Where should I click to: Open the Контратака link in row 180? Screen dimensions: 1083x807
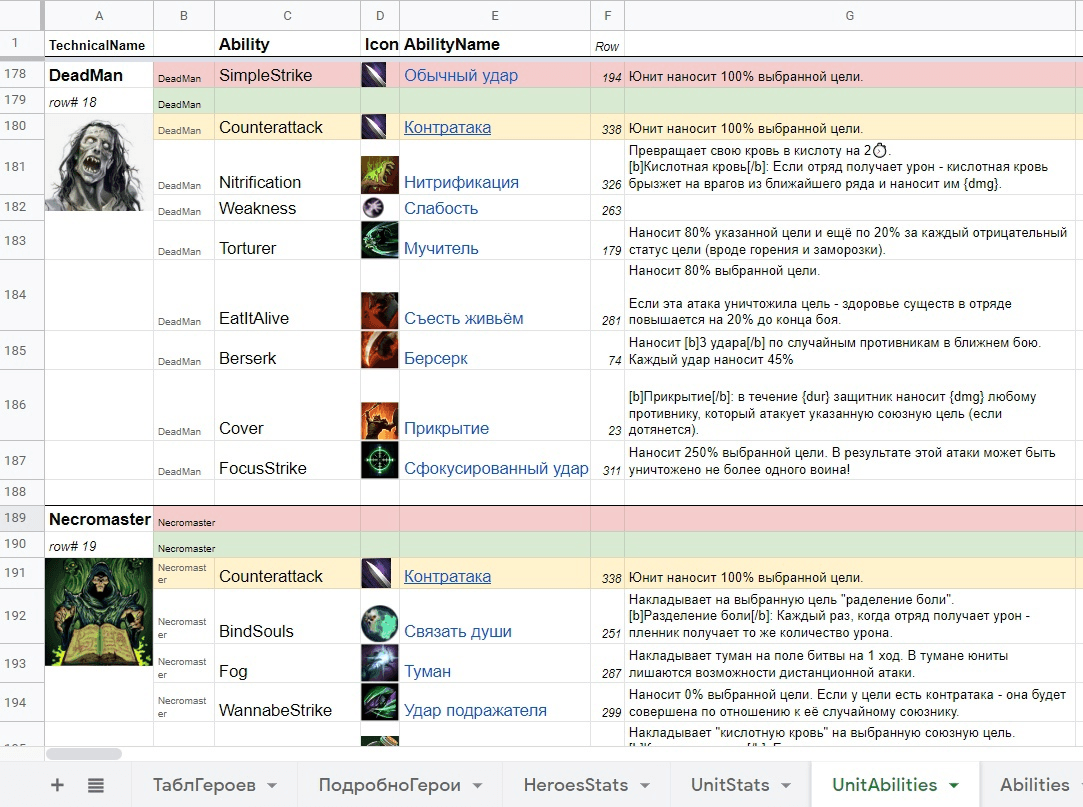coord(447,128)
